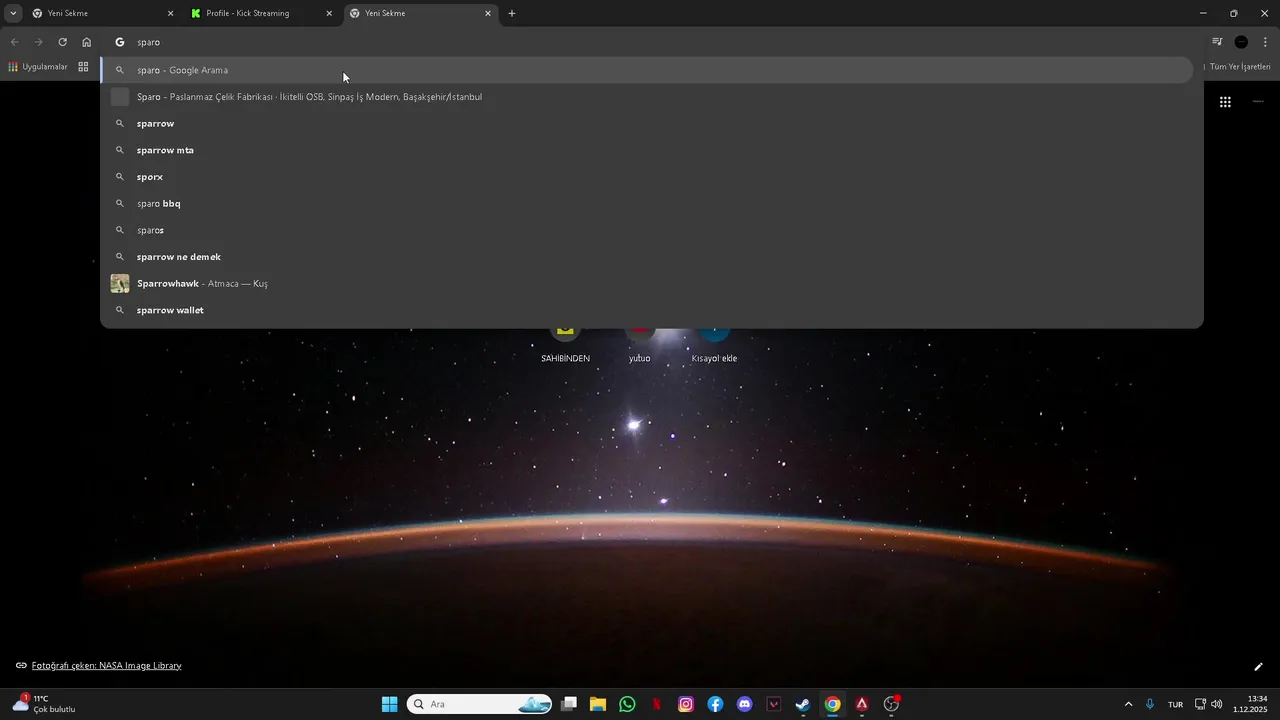The image size is (1280, 720).
Task: Open Valorant from taskbar
Action: pyautogui.click(x=774, y=704)
